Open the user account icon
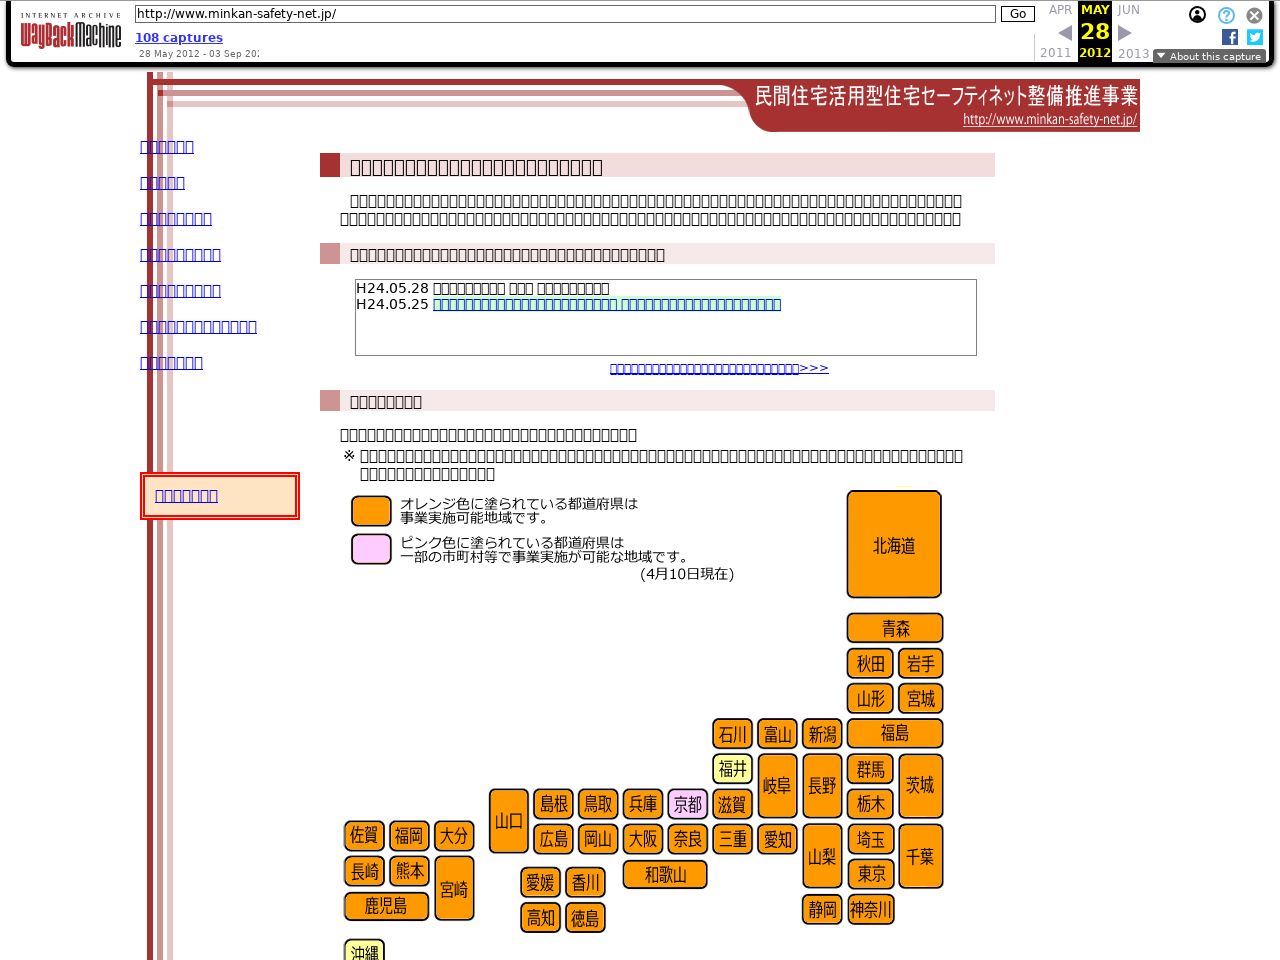Image resolution: width=1280 pixels, height=960 pixels. tap(1197, 14)
